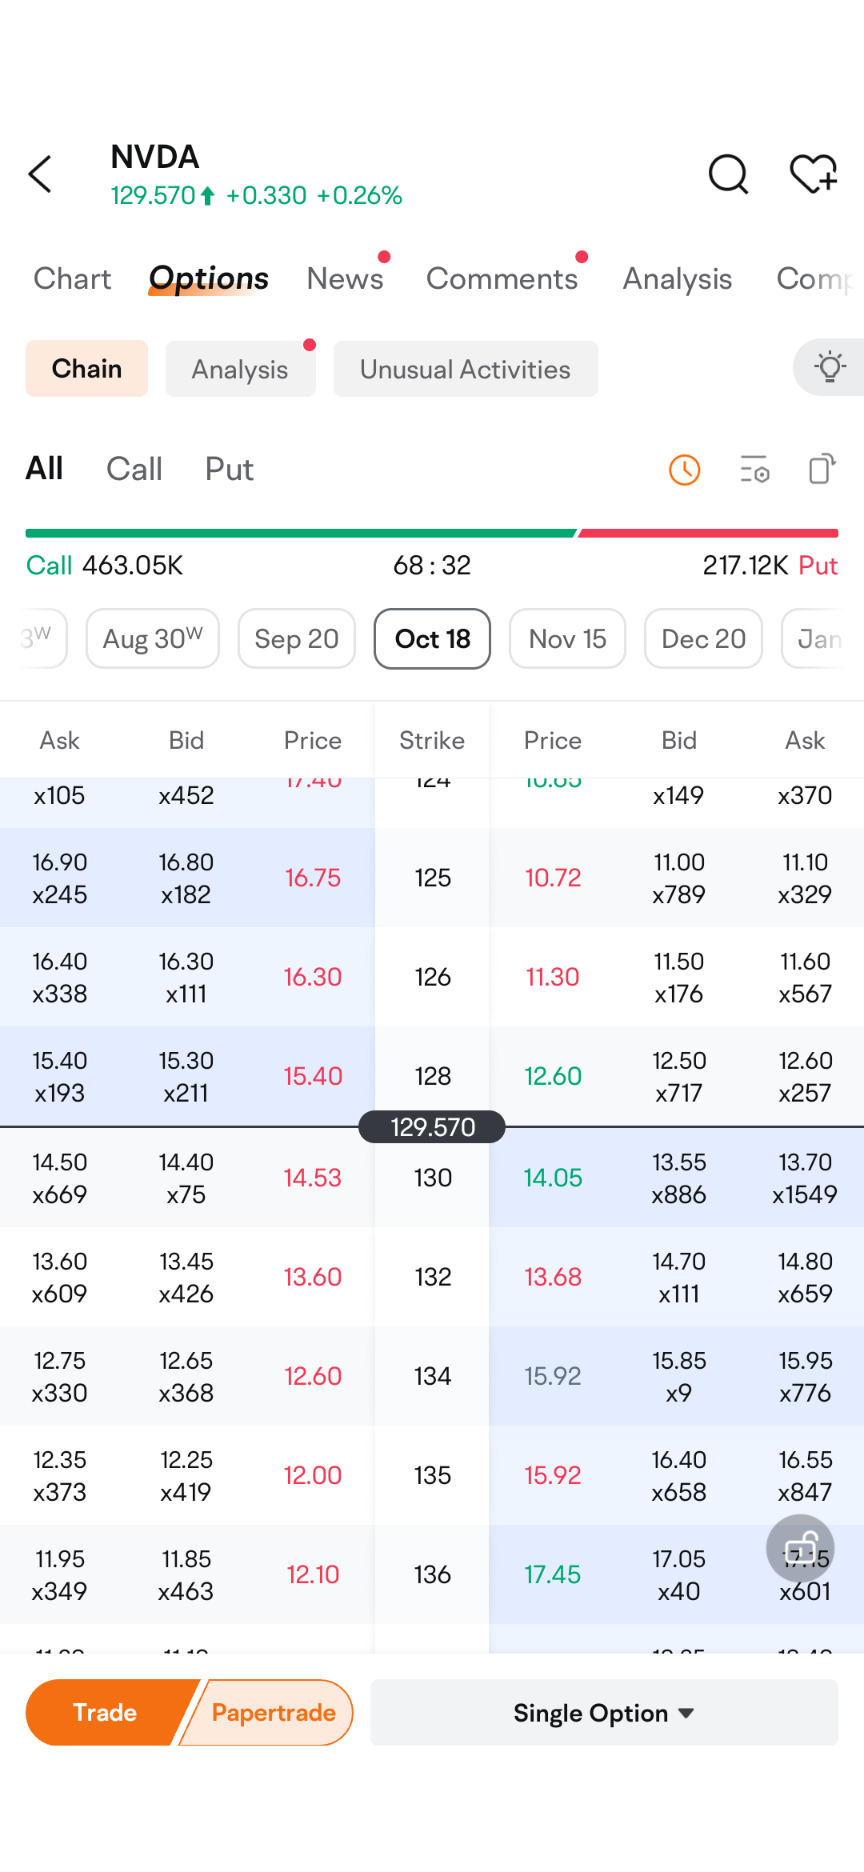Select the 130 strike call price 14.53
Image resolution: width=864 pixels, height=1872 pixels.
coord(312,1178)
